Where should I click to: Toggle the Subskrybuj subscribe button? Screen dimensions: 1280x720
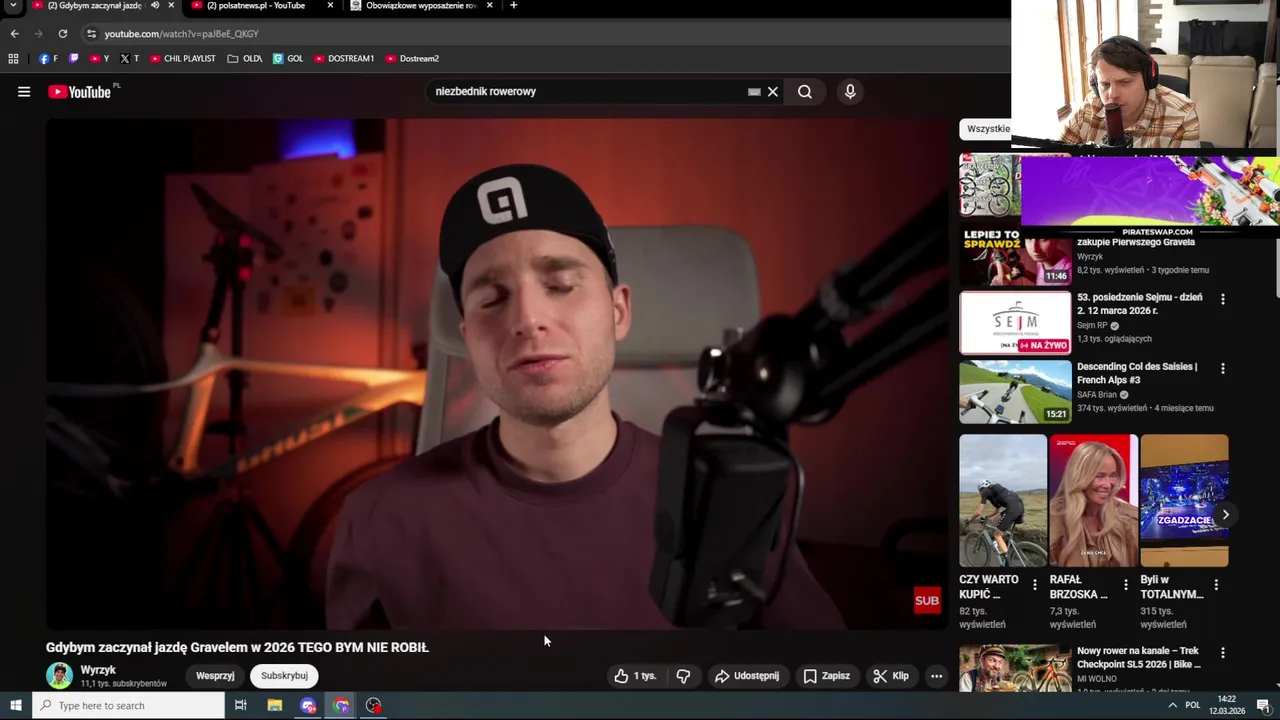[x=284, y=676]
